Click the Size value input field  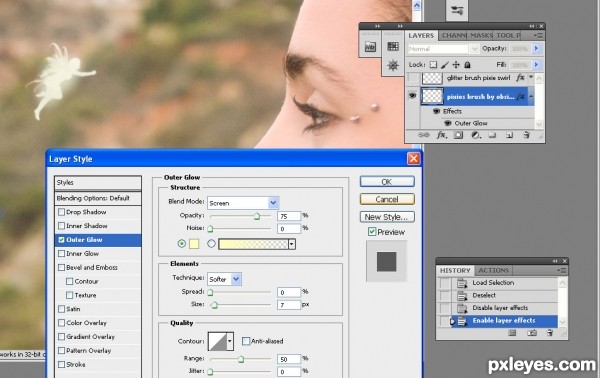(x=289, y=305)
